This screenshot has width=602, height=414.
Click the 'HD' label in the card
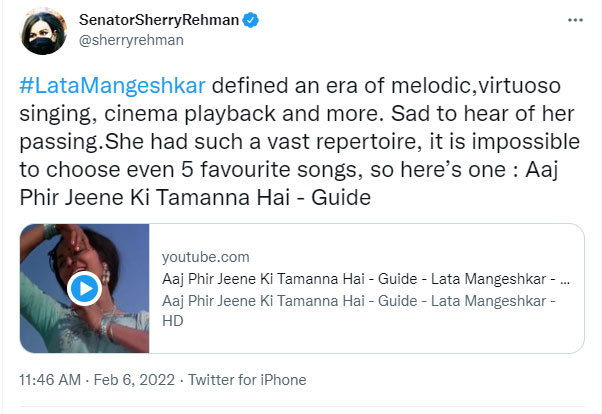point(172,321)
